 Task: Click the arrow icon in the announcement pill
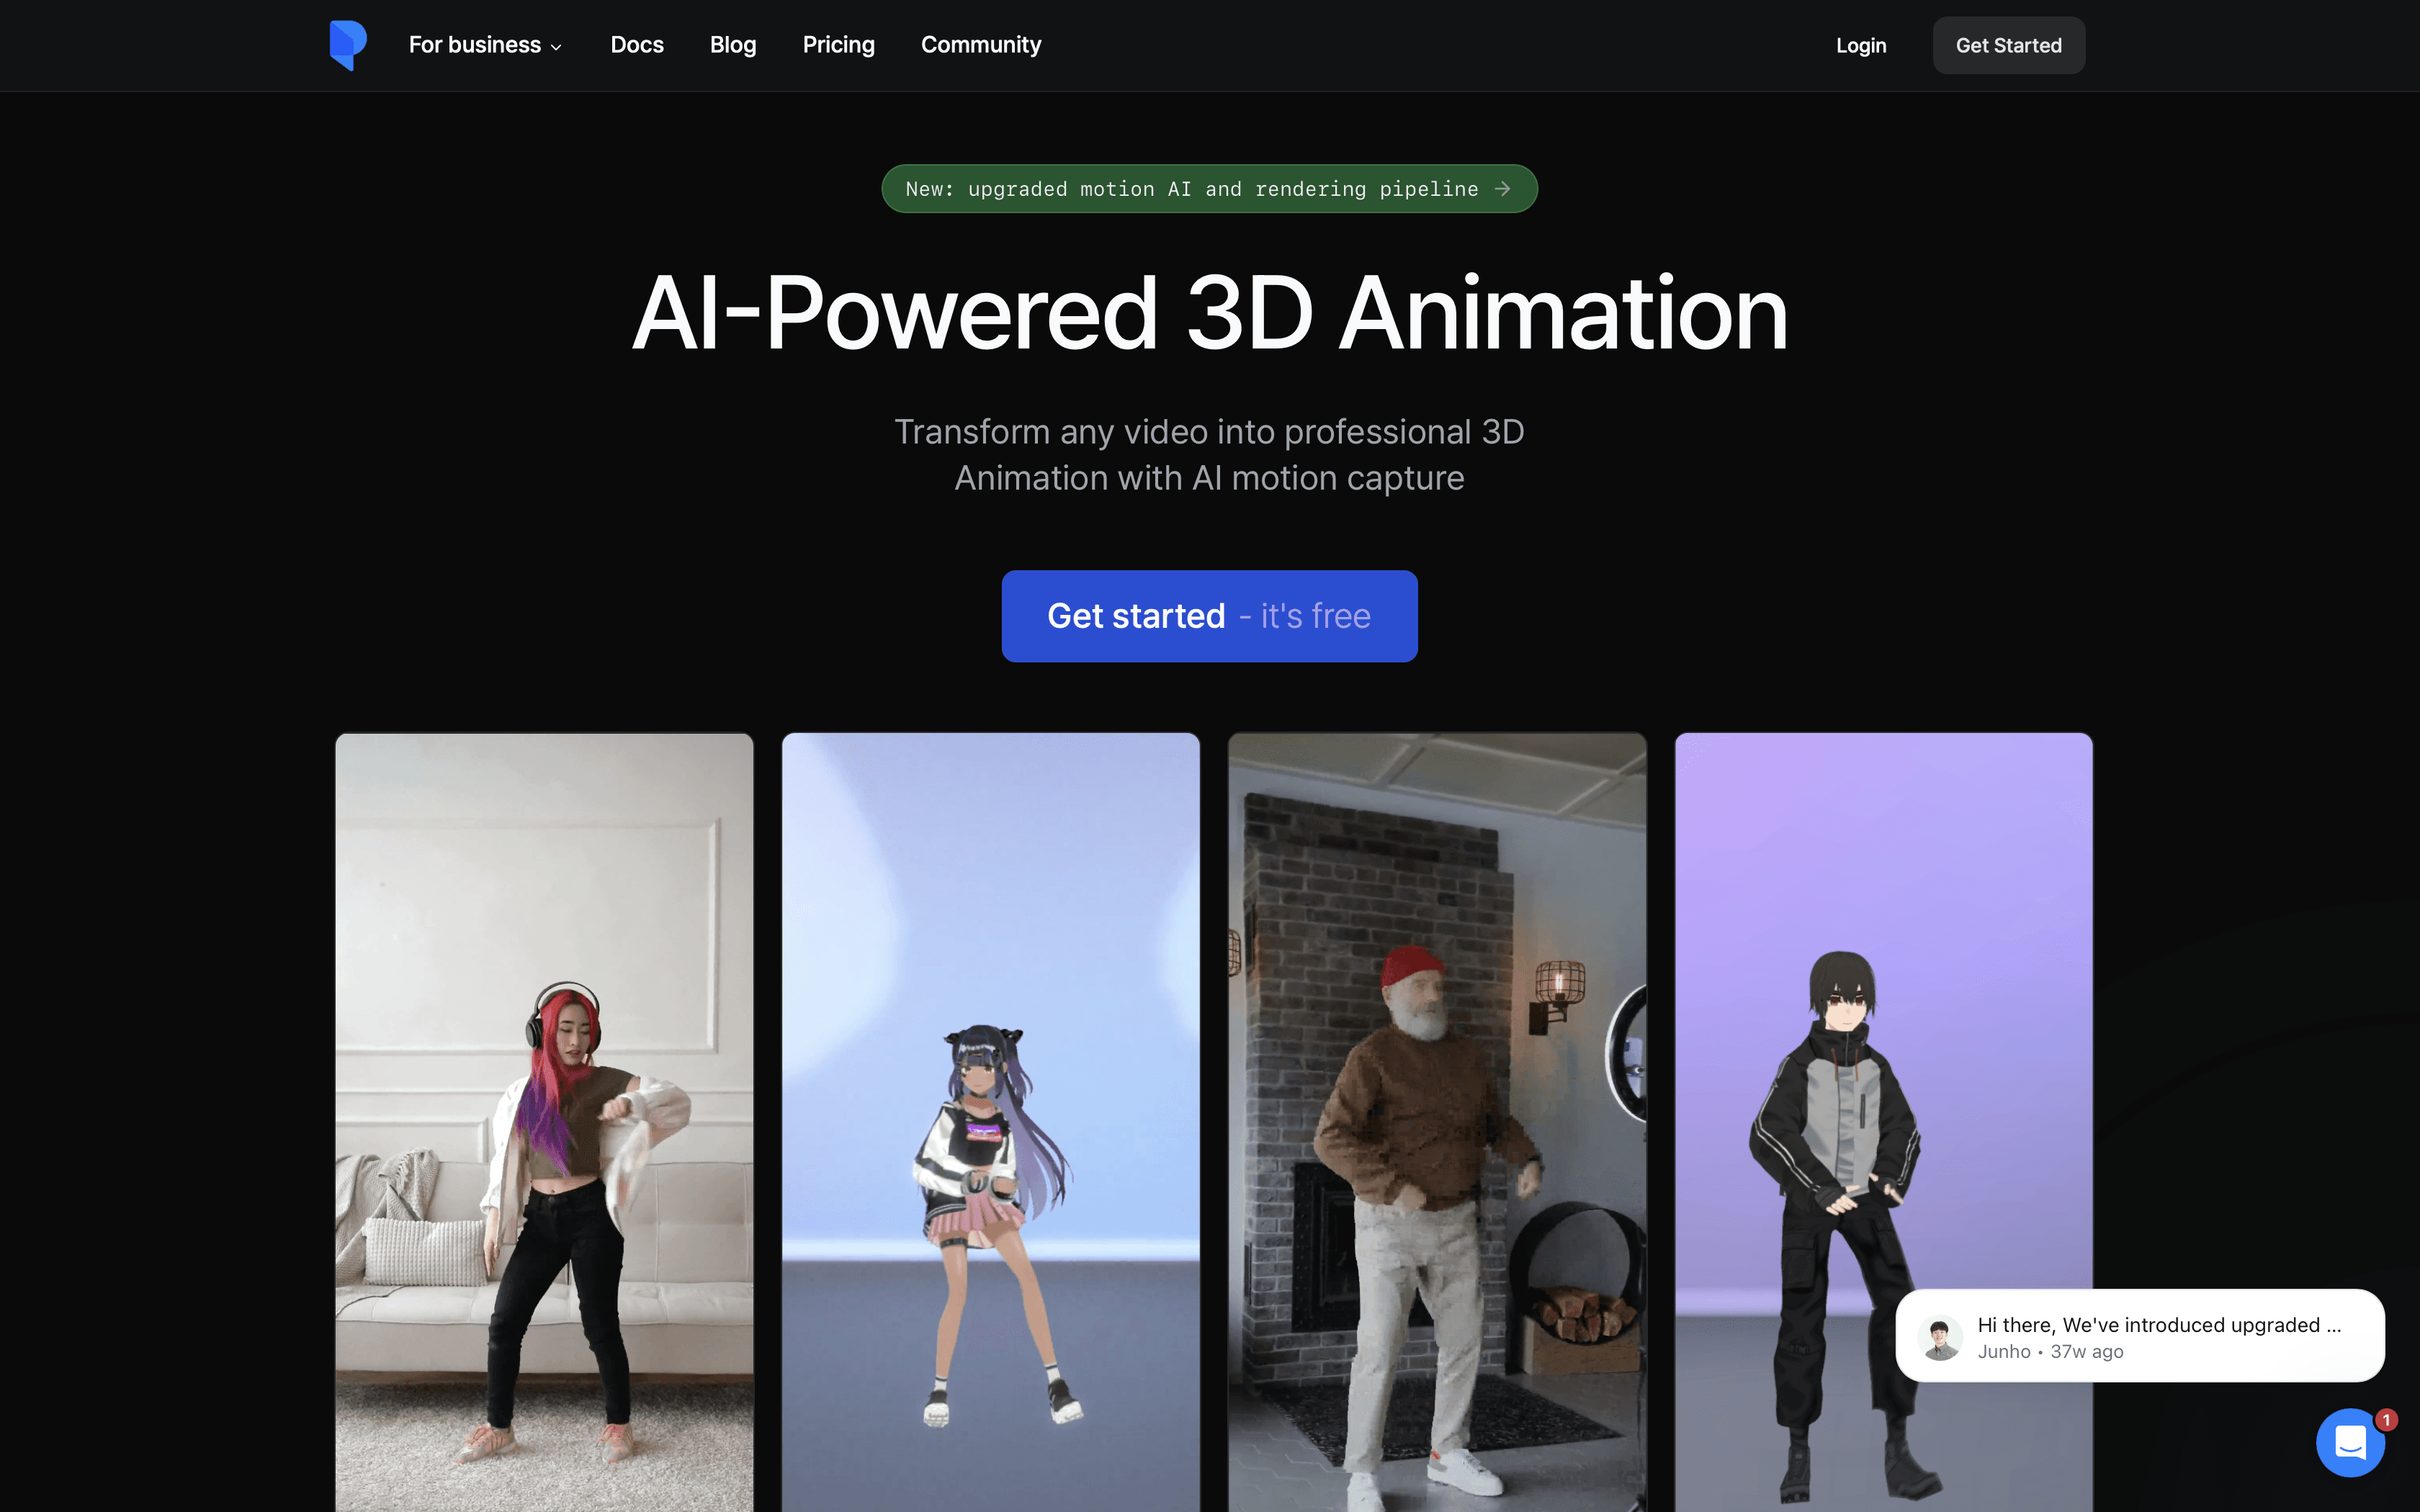1502,189
